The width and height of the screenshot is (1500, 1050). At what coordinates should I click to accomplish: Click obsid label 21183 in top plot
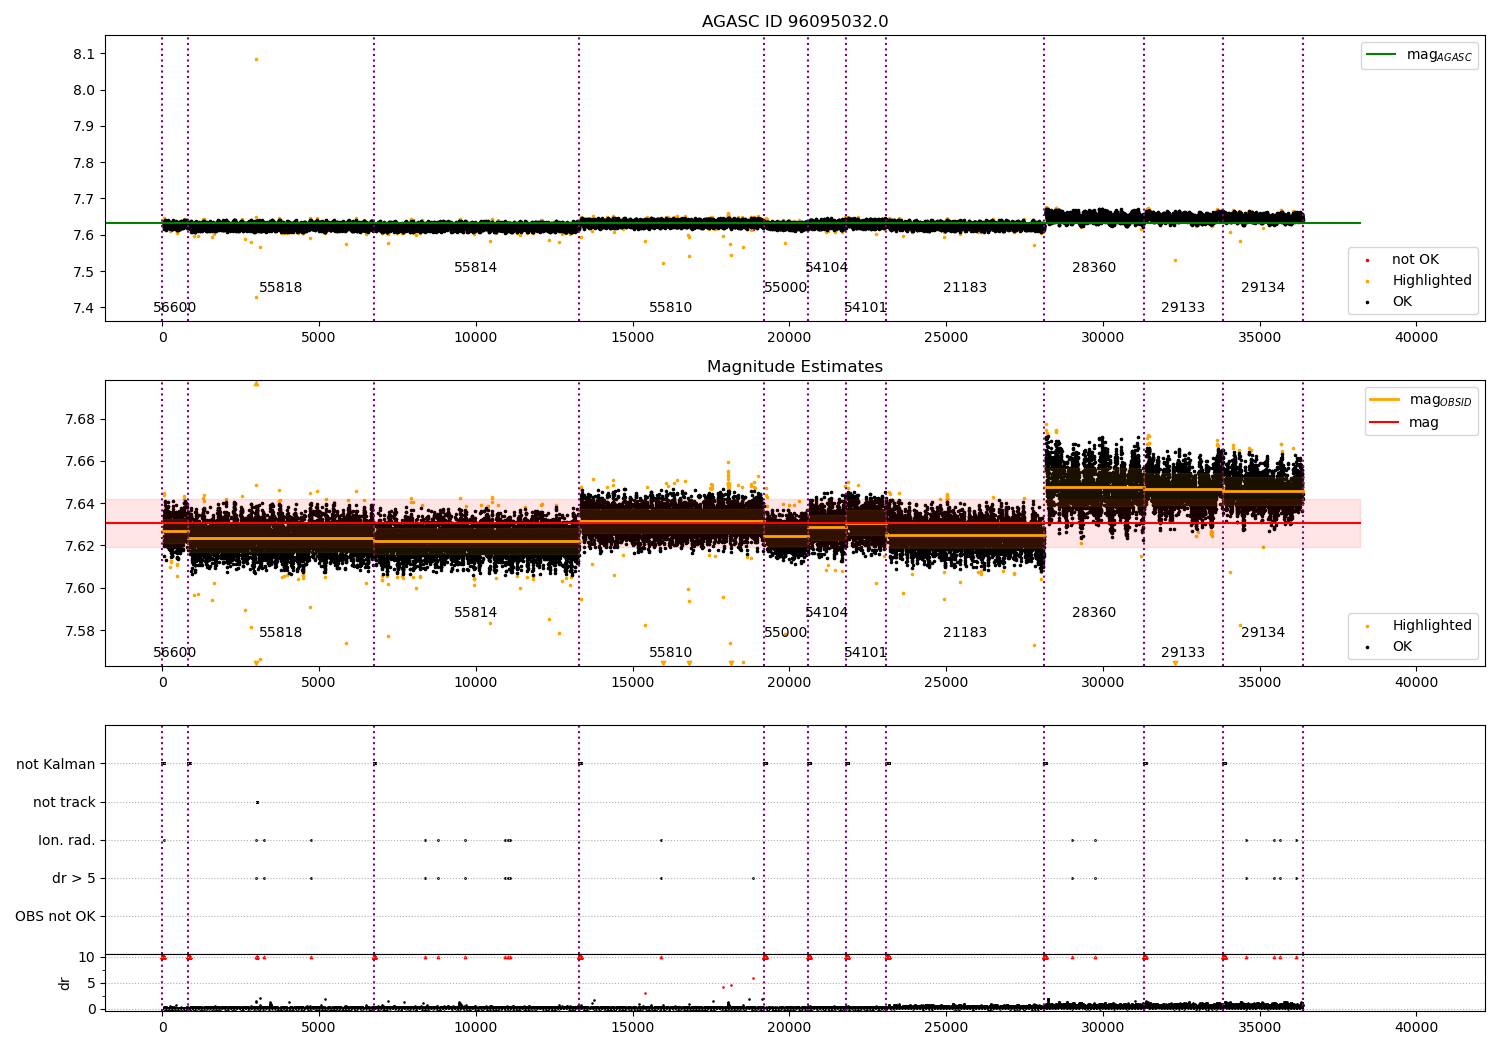coord(965,288)
